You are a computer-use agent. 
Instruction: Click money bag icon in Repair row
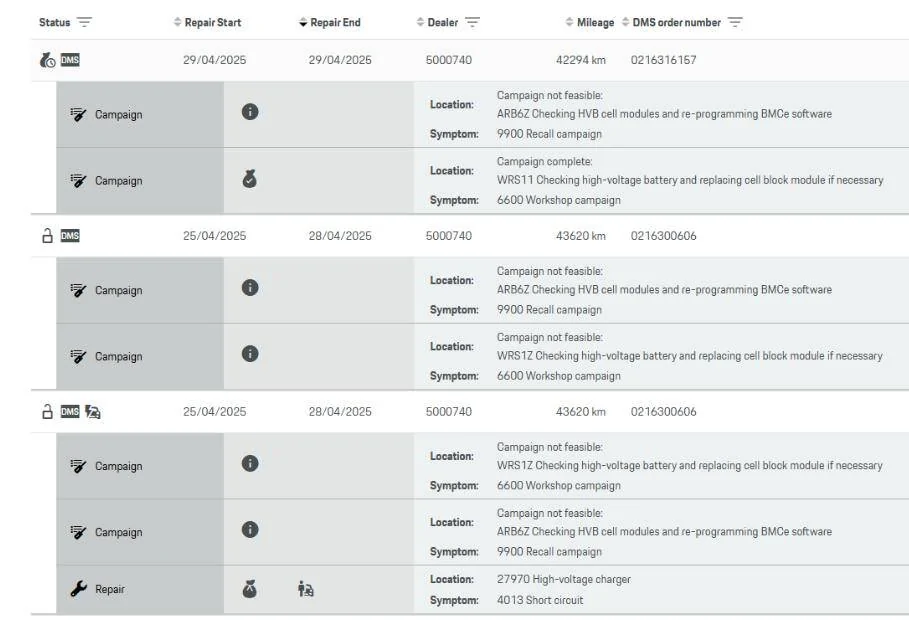250,589
